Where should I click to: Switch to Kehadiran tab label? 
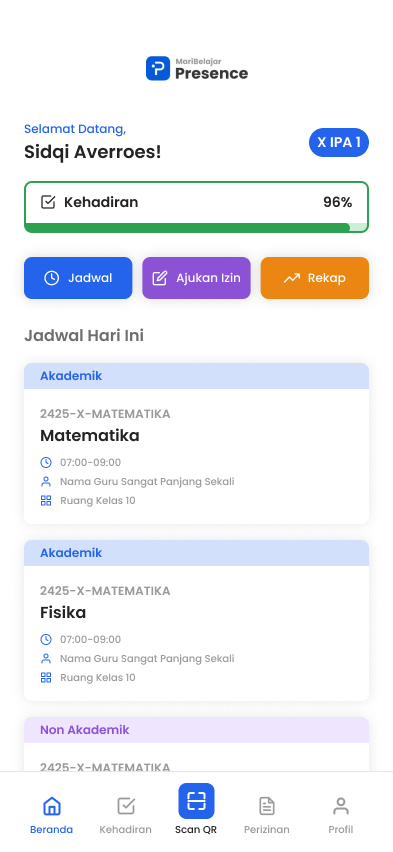pyautogui.click(x=126, y=830)
